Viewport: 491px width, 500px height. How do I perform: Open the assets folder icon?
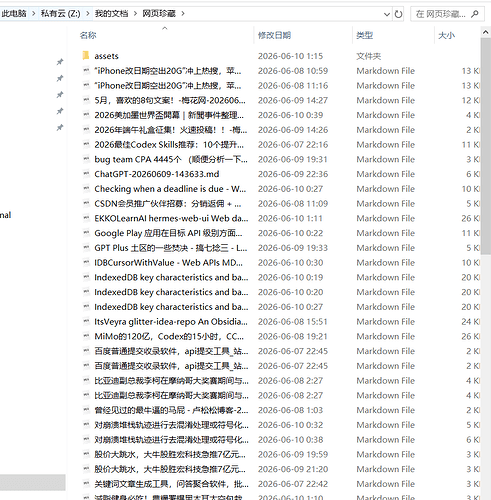pyautogui.click(x=86, y=55)
